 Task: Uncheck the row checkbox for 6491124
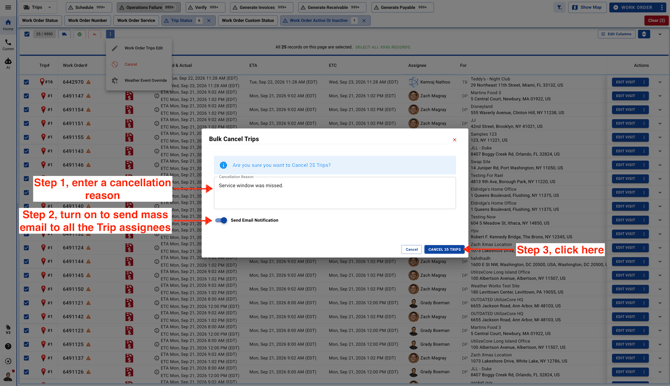pos(26,248)
